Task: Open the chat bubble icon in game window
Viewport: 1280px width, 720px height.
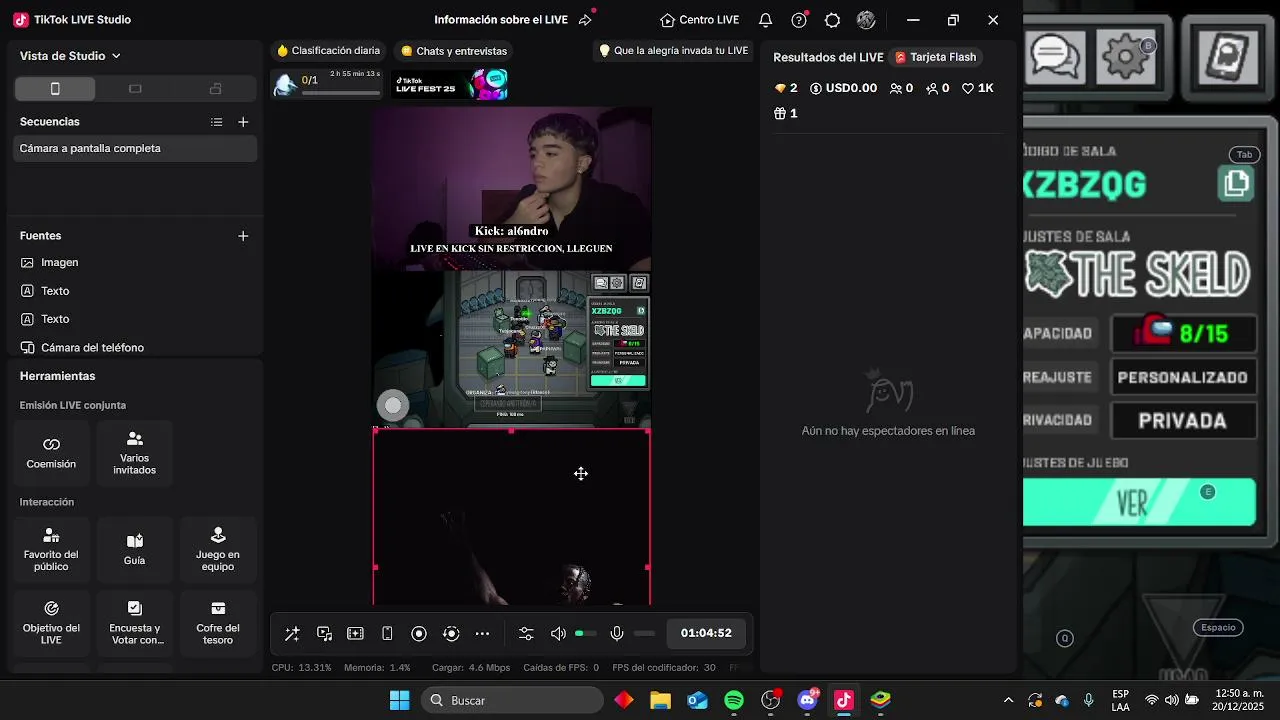Action: (1057, 55)
